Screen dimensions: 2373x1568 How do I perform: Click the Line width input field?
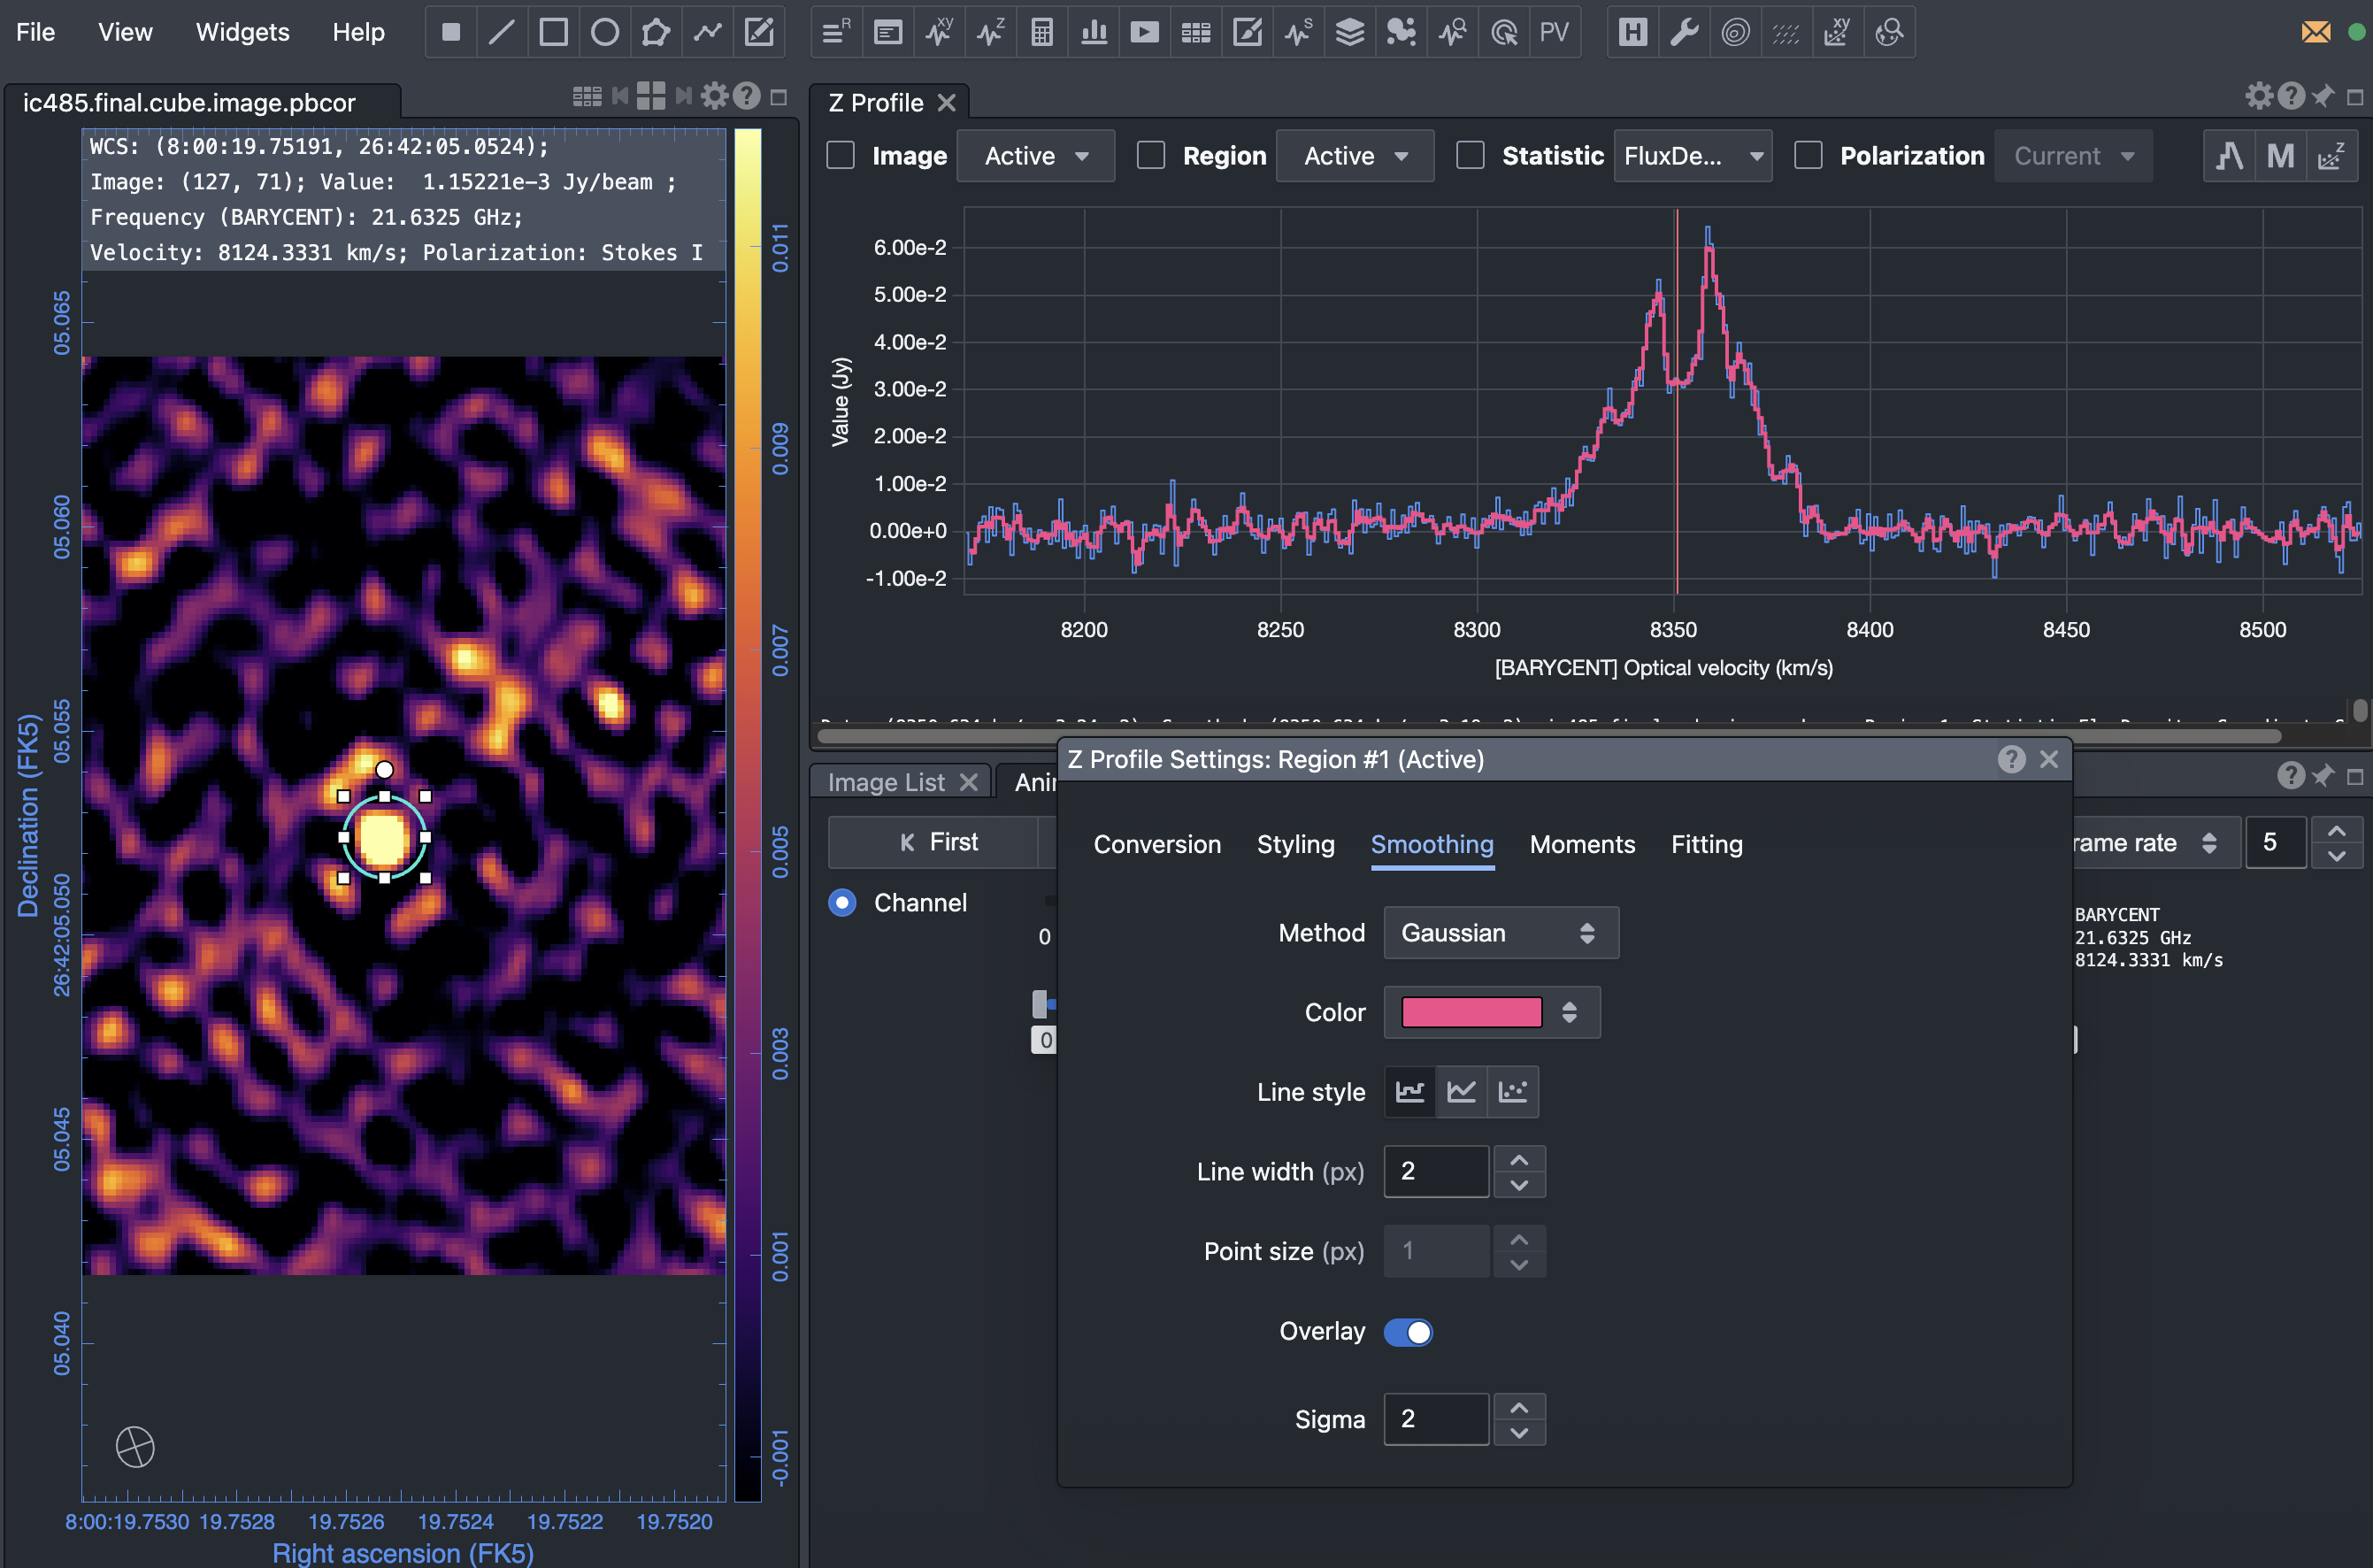(1436, 1171)
